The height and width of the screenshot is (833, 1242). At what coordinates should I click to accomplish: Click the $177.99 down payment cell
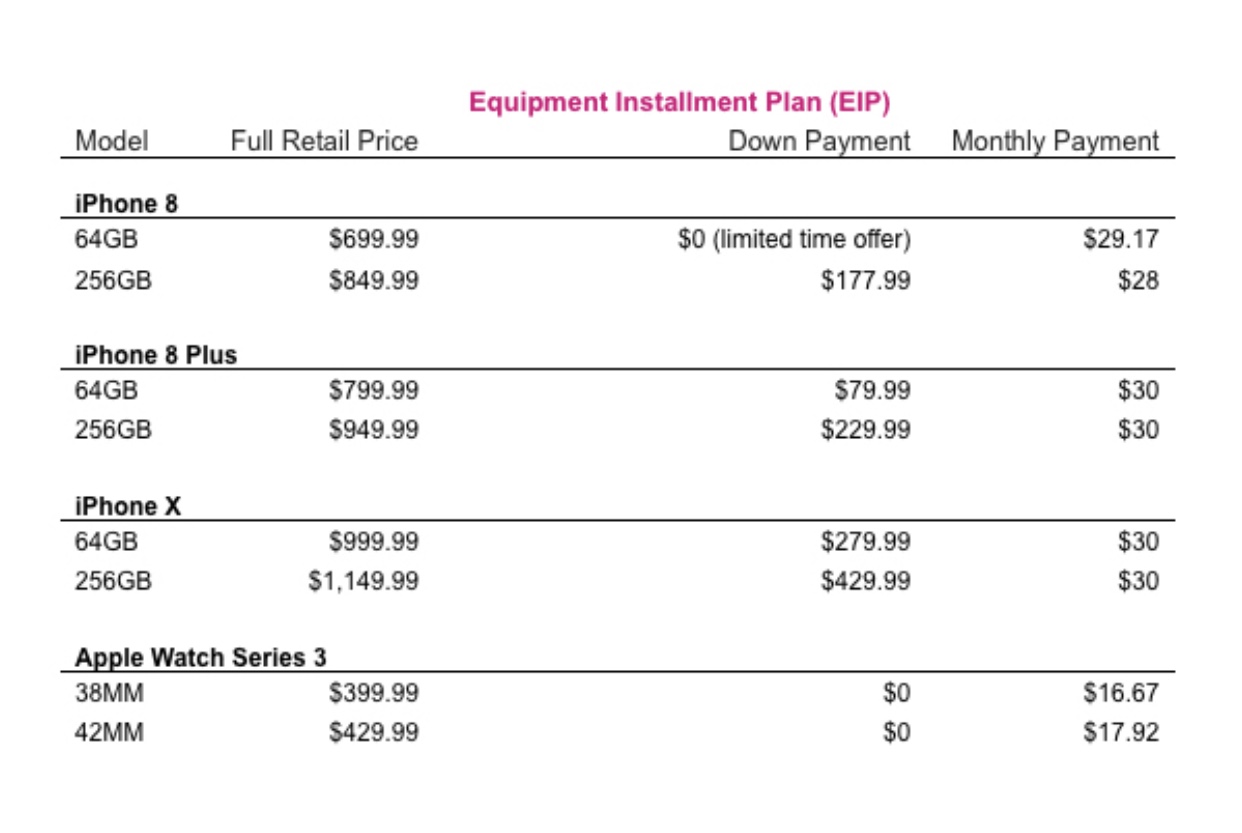tap(866, 281)
